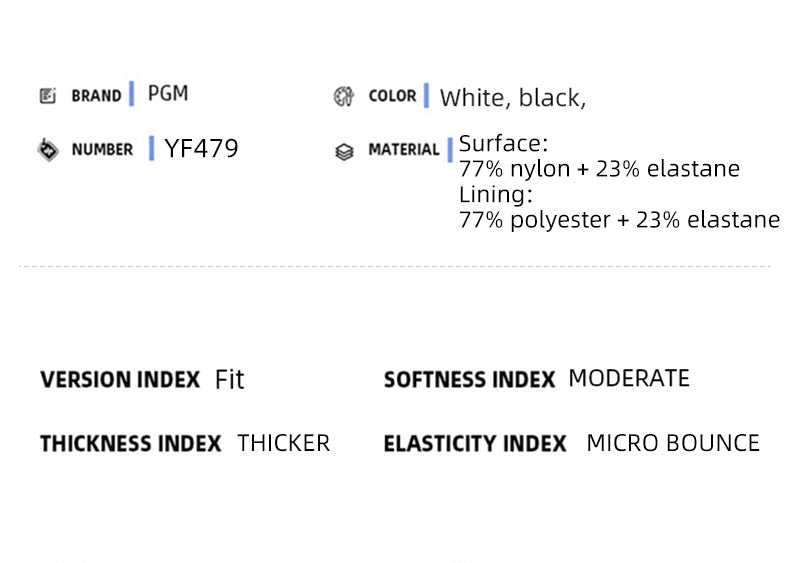Click the SOFTNESS INDEX heading
The height and width of the screenshot is (563, 790).
pos(469,380)
